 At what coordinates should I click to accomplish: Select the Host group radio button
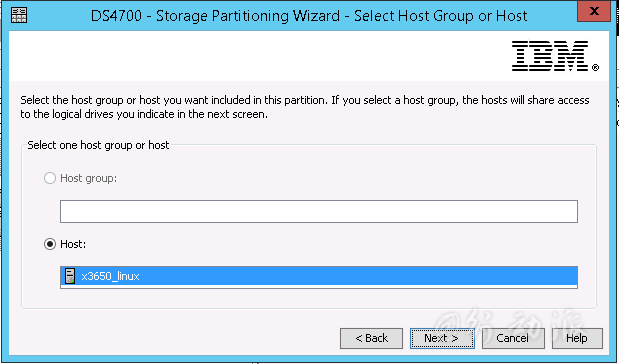point(50,178)
